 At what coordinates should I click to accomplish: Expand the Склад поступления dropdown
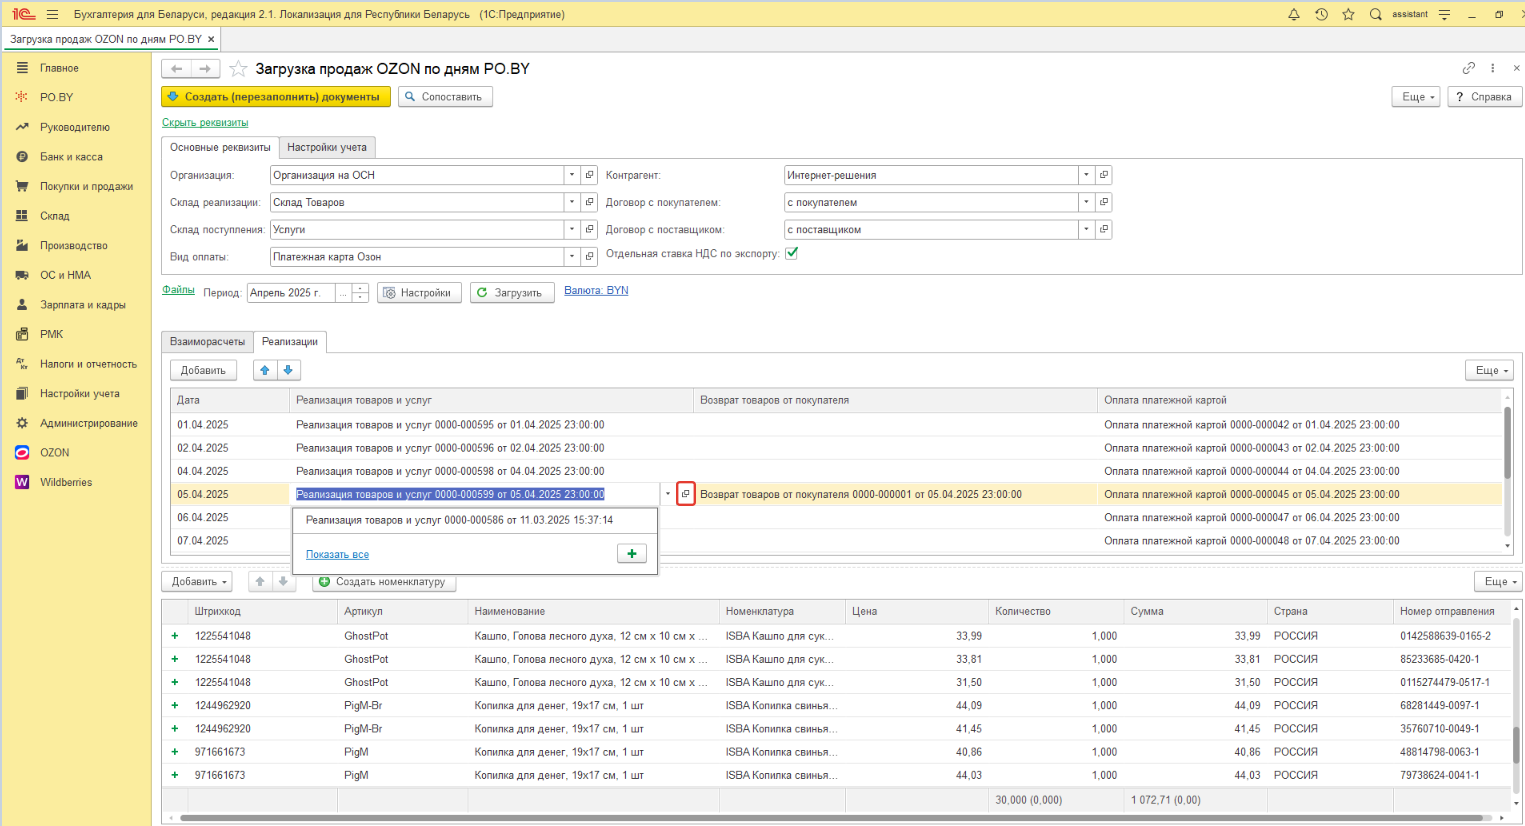pos(572,230)
